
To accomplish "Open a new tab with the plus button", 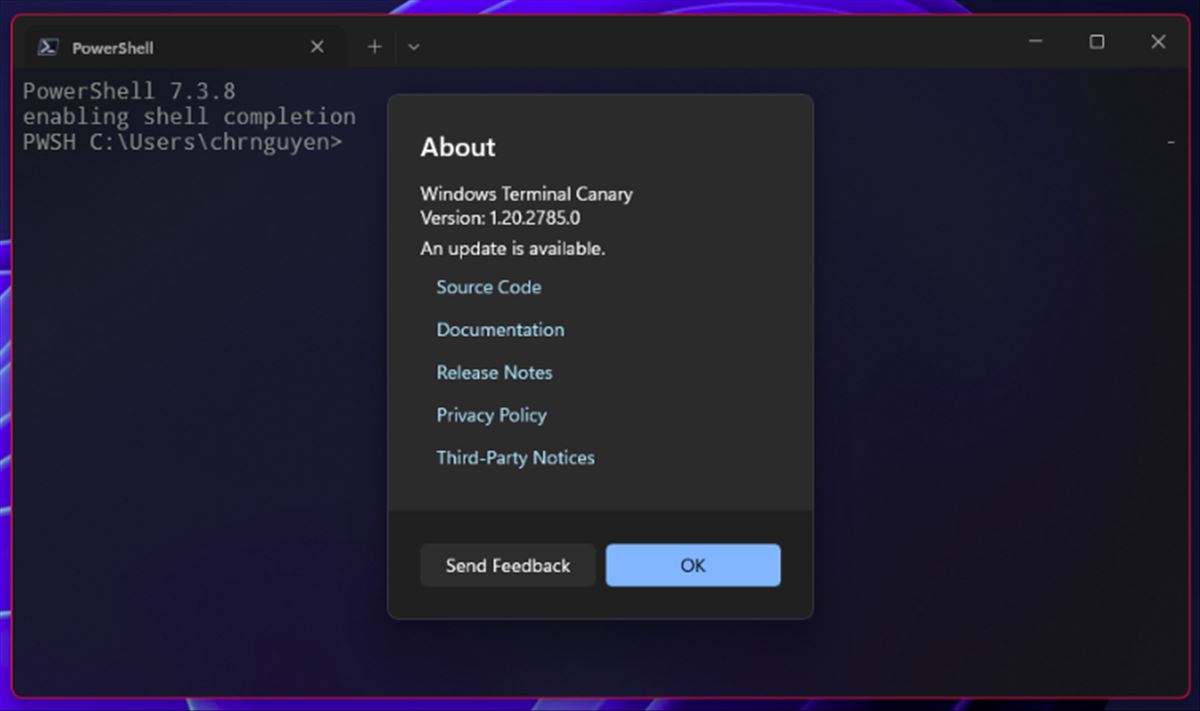I will (x=374, y=46).
